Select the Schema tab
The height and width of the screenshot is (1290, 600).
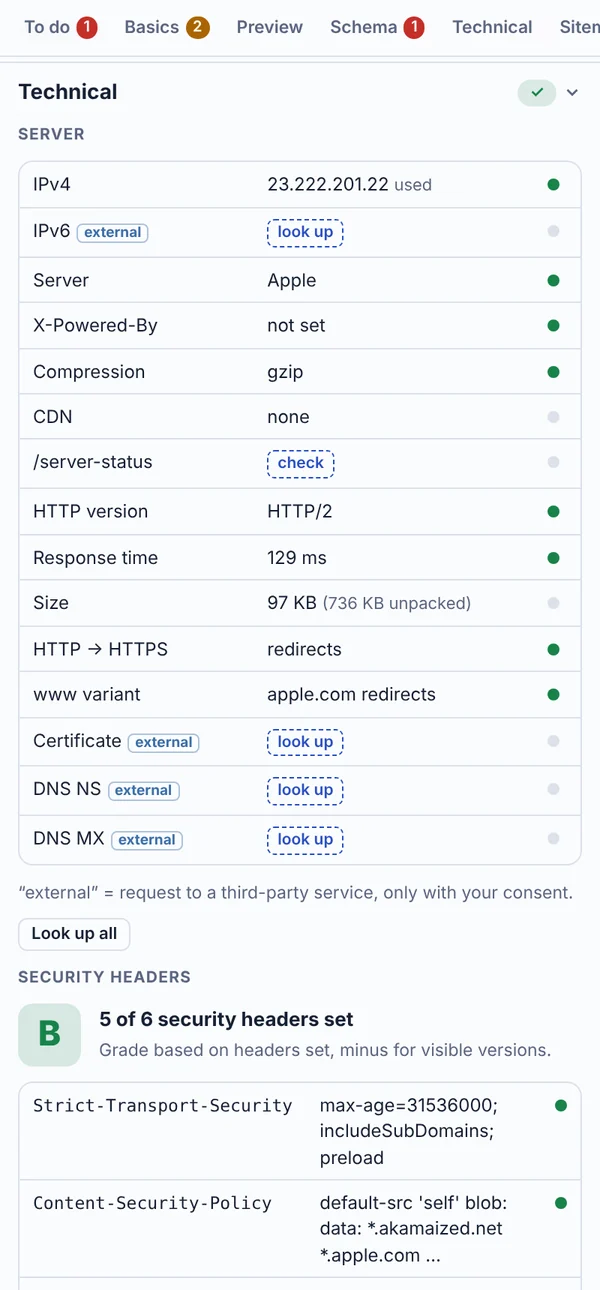pos(377,27)
